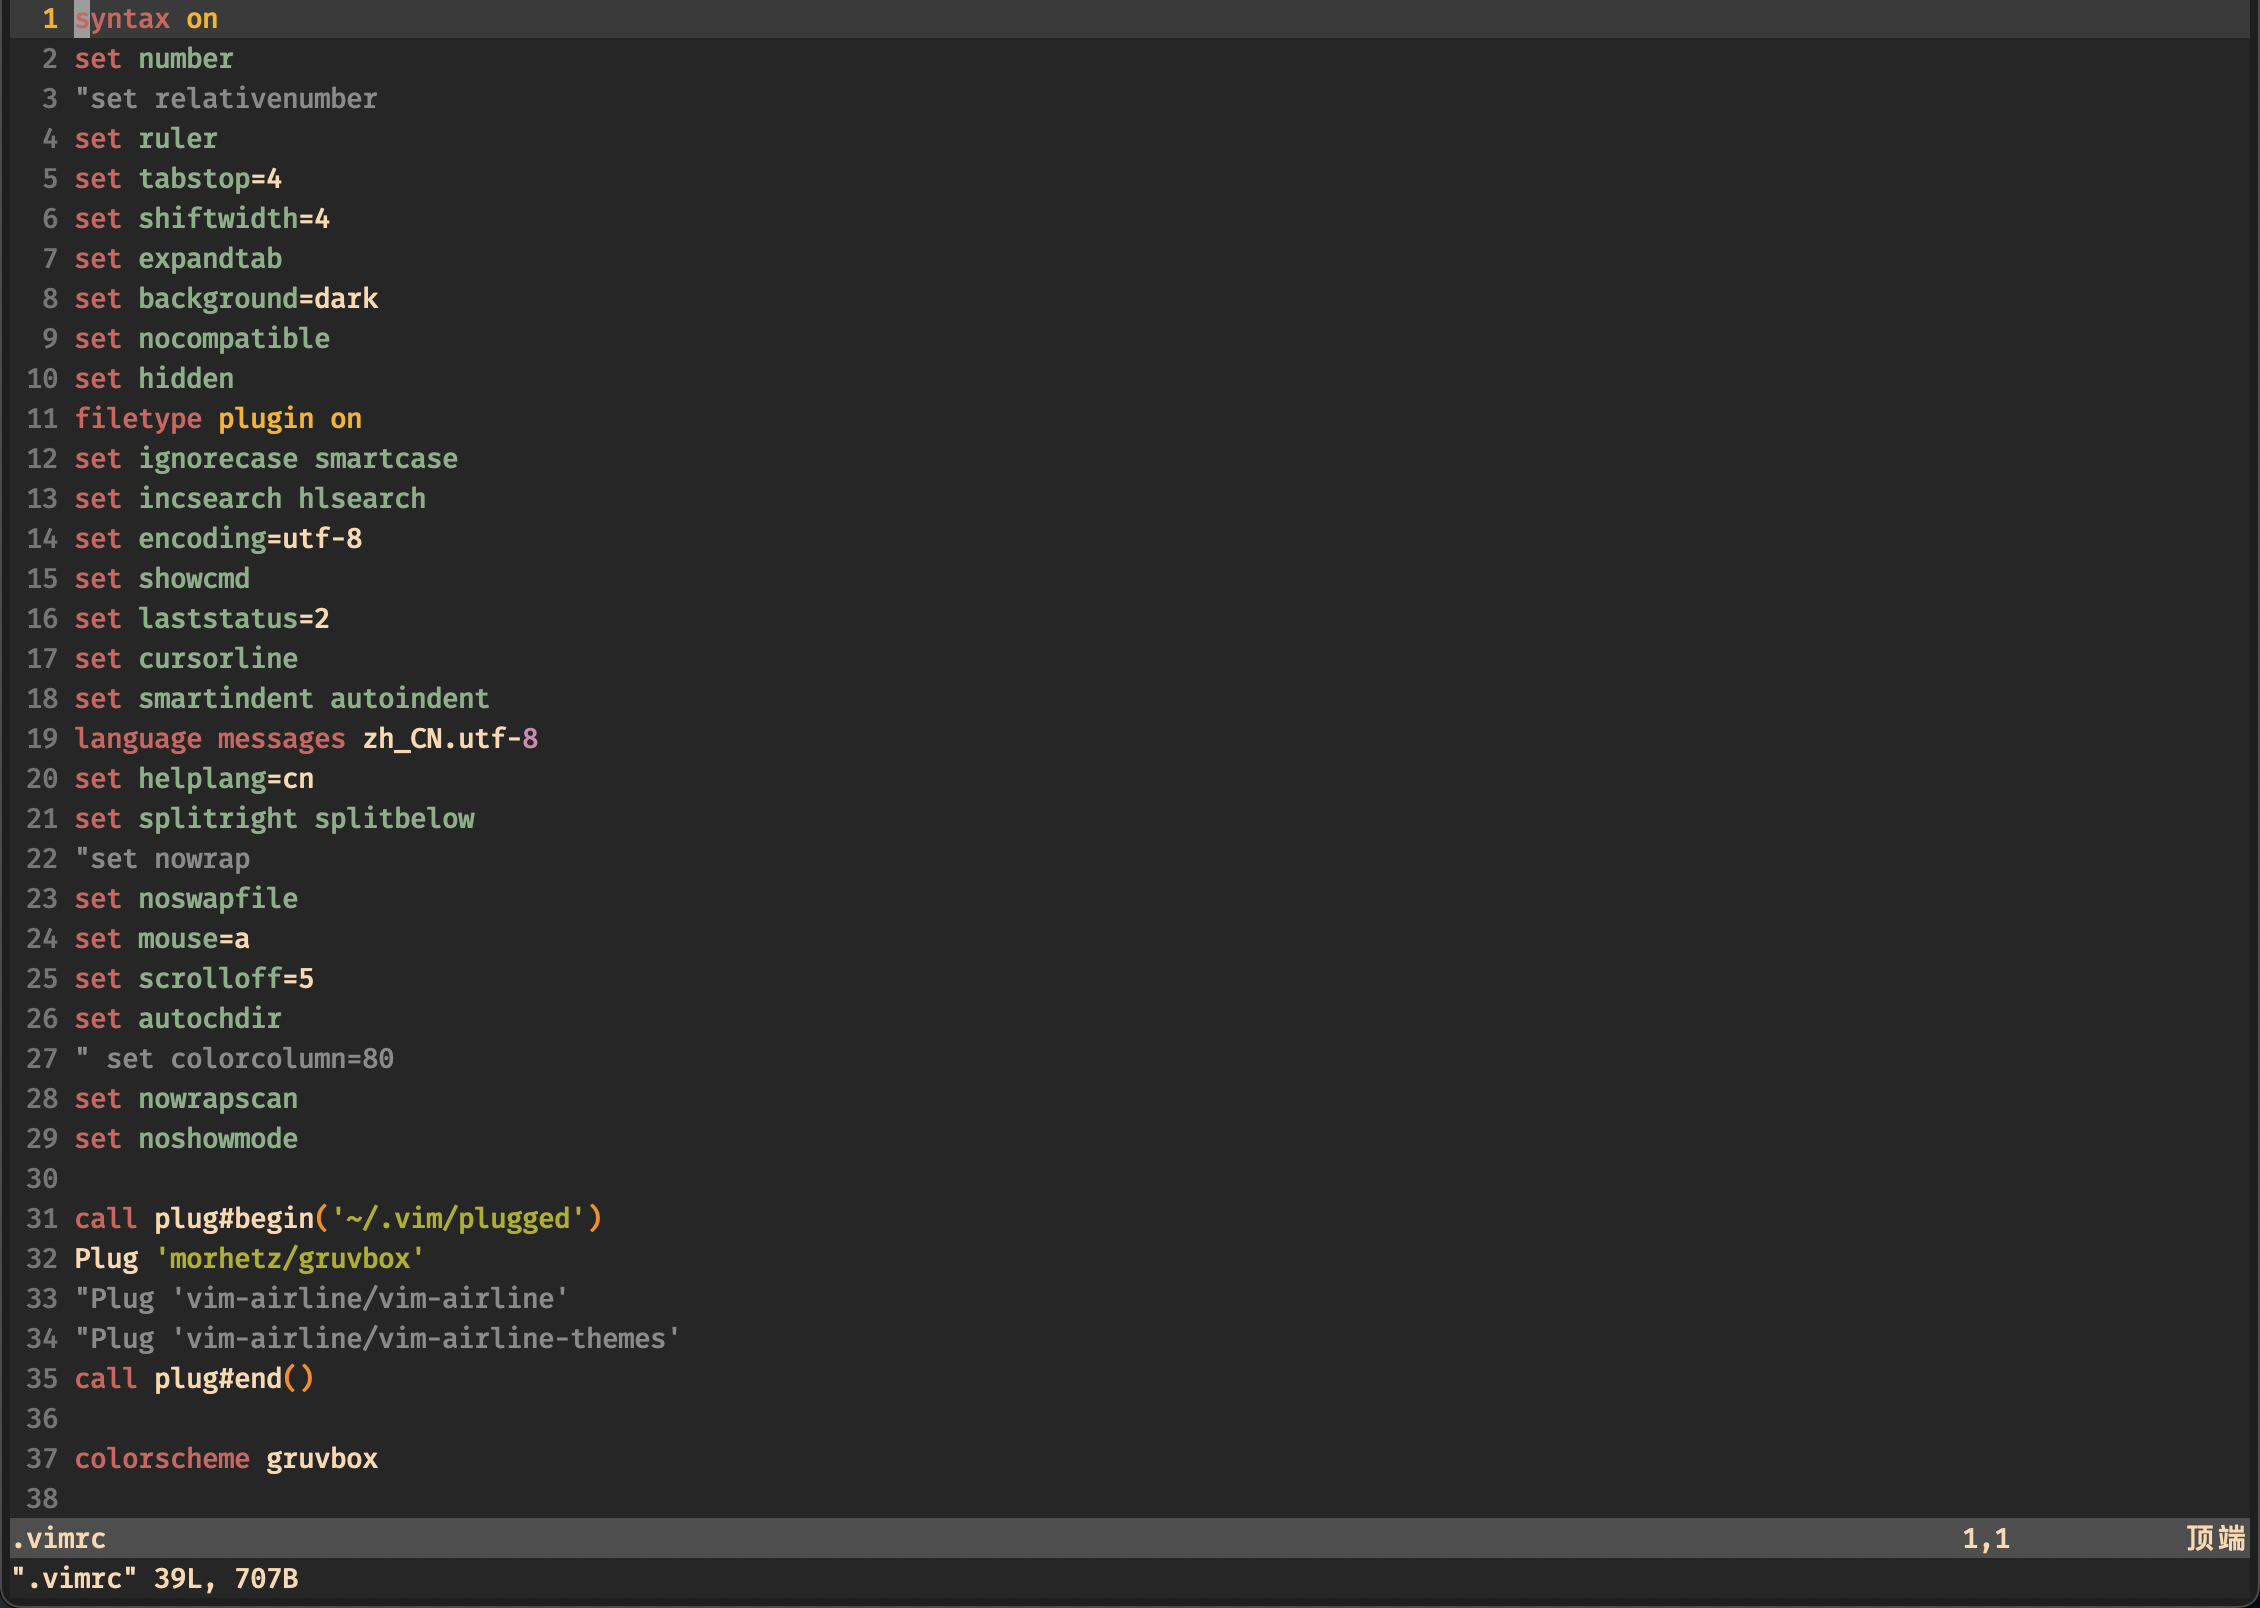The image size is (2260, 1608).
Task: Click the 'morhetz/gruvbox' plugin string
Action: point(290,1259)
